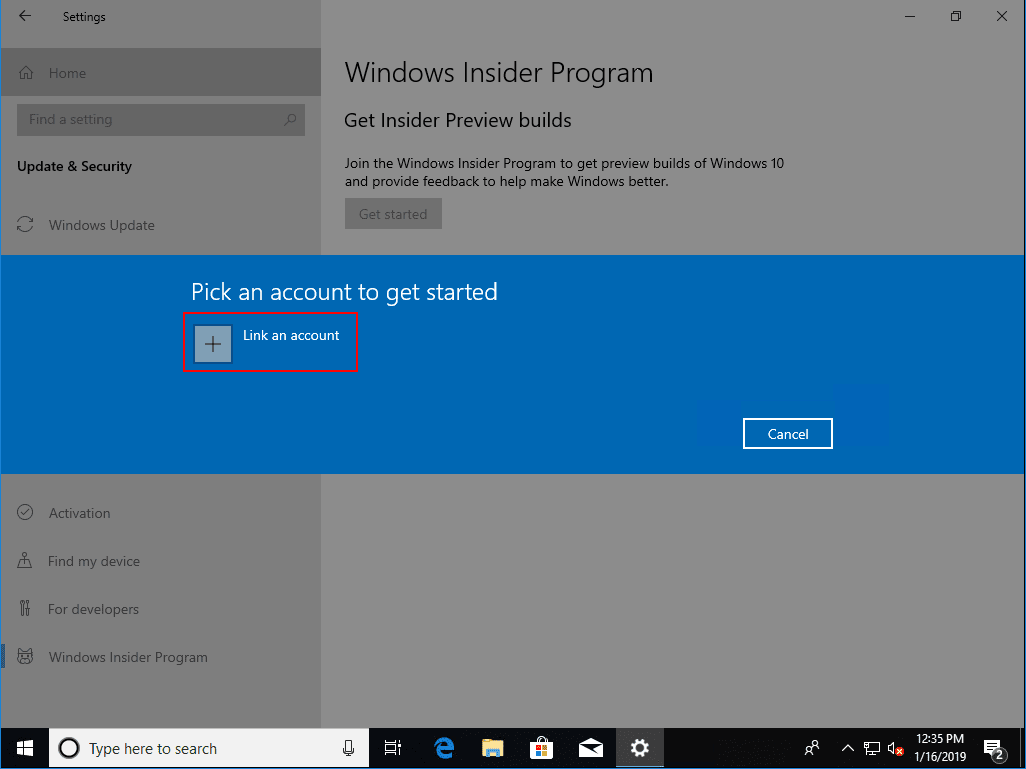Screen dimensions: 1026x769
Task: Open Action Center notifications
Action: (x=993, y=748)
